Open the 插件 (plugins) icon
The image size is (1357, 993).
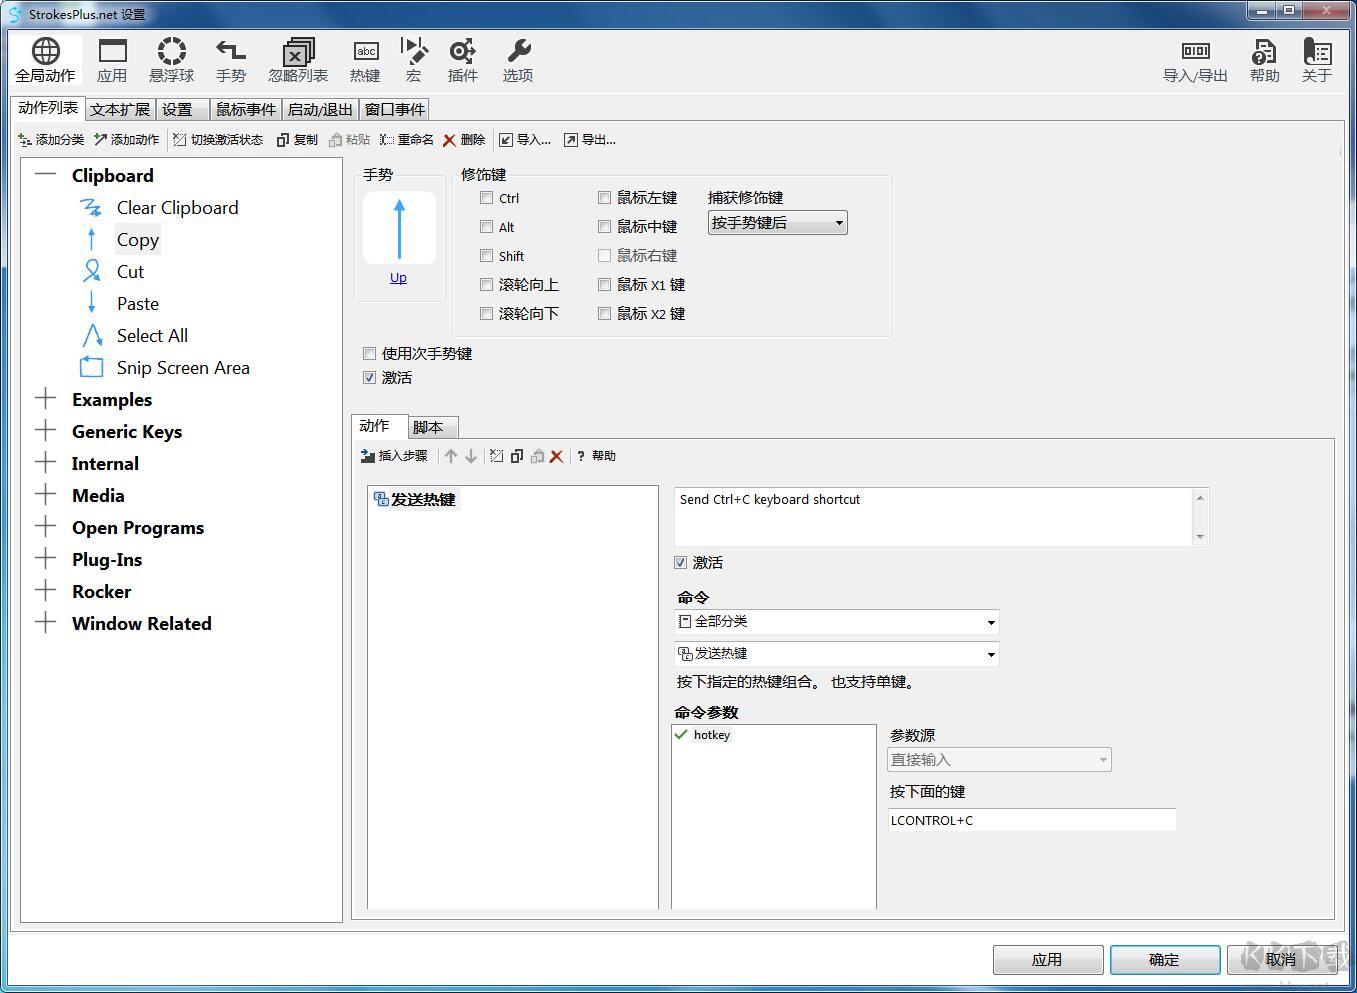462,60
